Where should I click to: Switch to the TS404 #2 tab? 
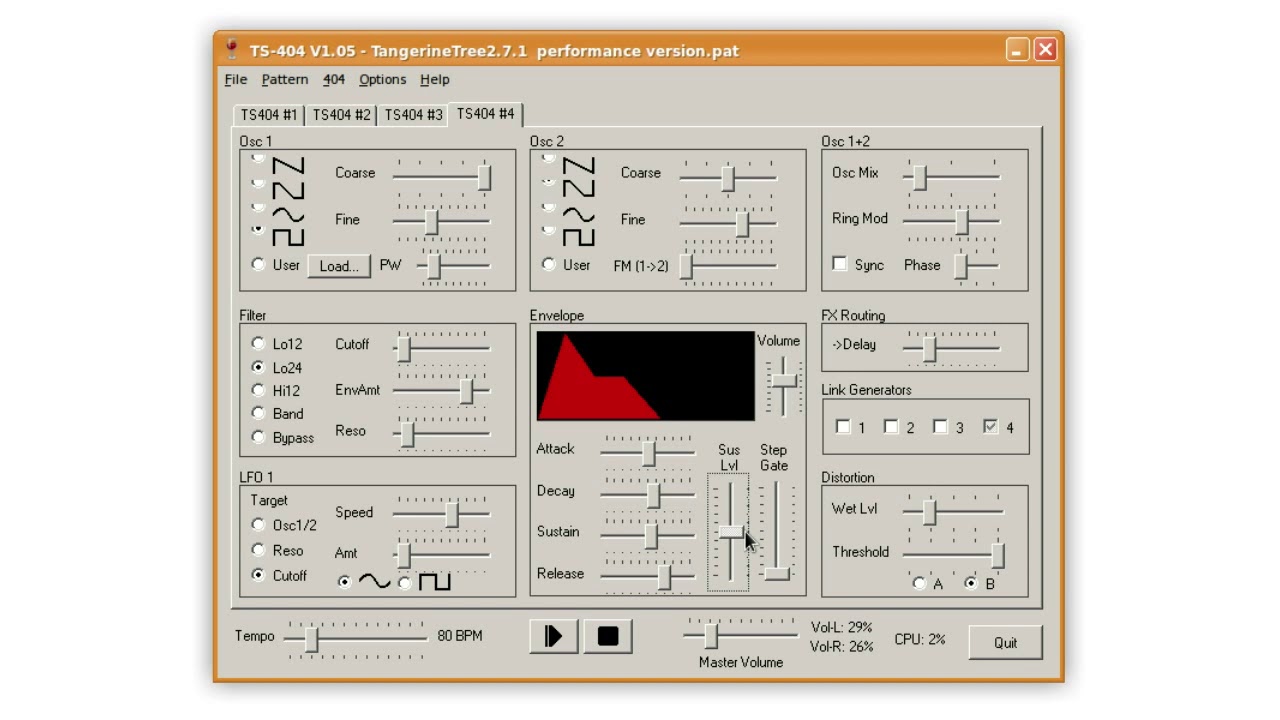point(341,115)
